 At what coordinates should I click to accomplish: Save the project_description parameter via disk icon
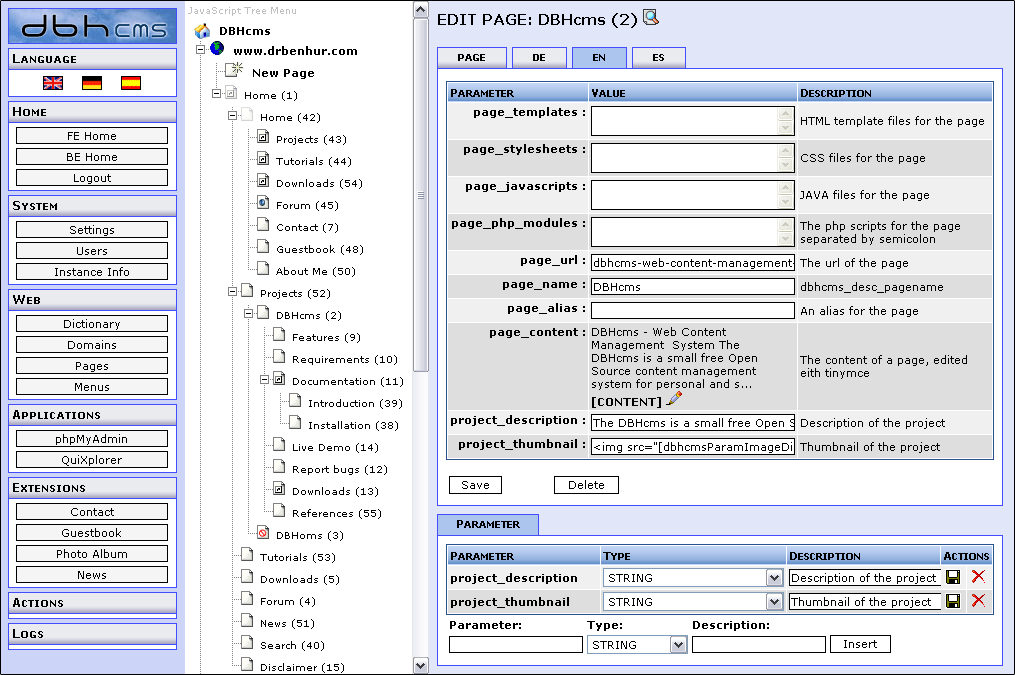(953, 577)
